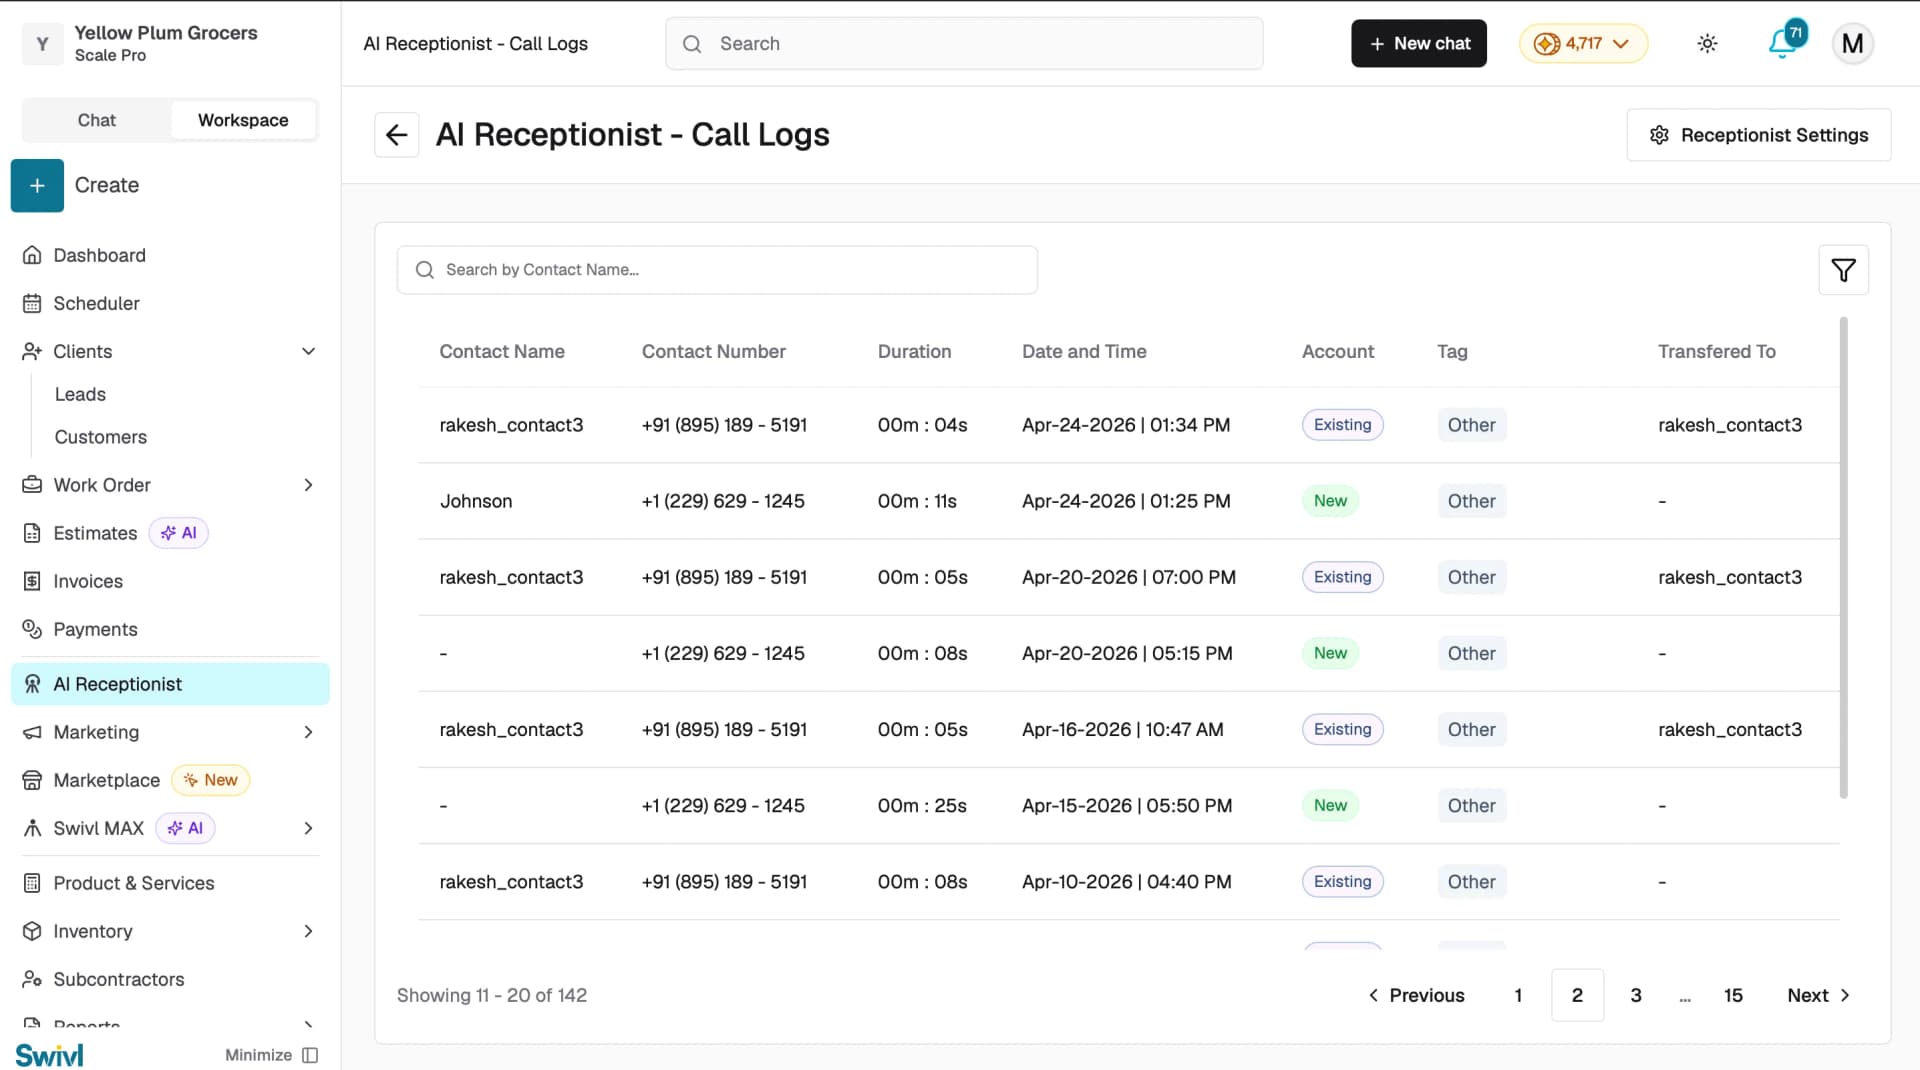Open Customers under Clients
1920x1070 pixels.
click(x=100, y=437)
